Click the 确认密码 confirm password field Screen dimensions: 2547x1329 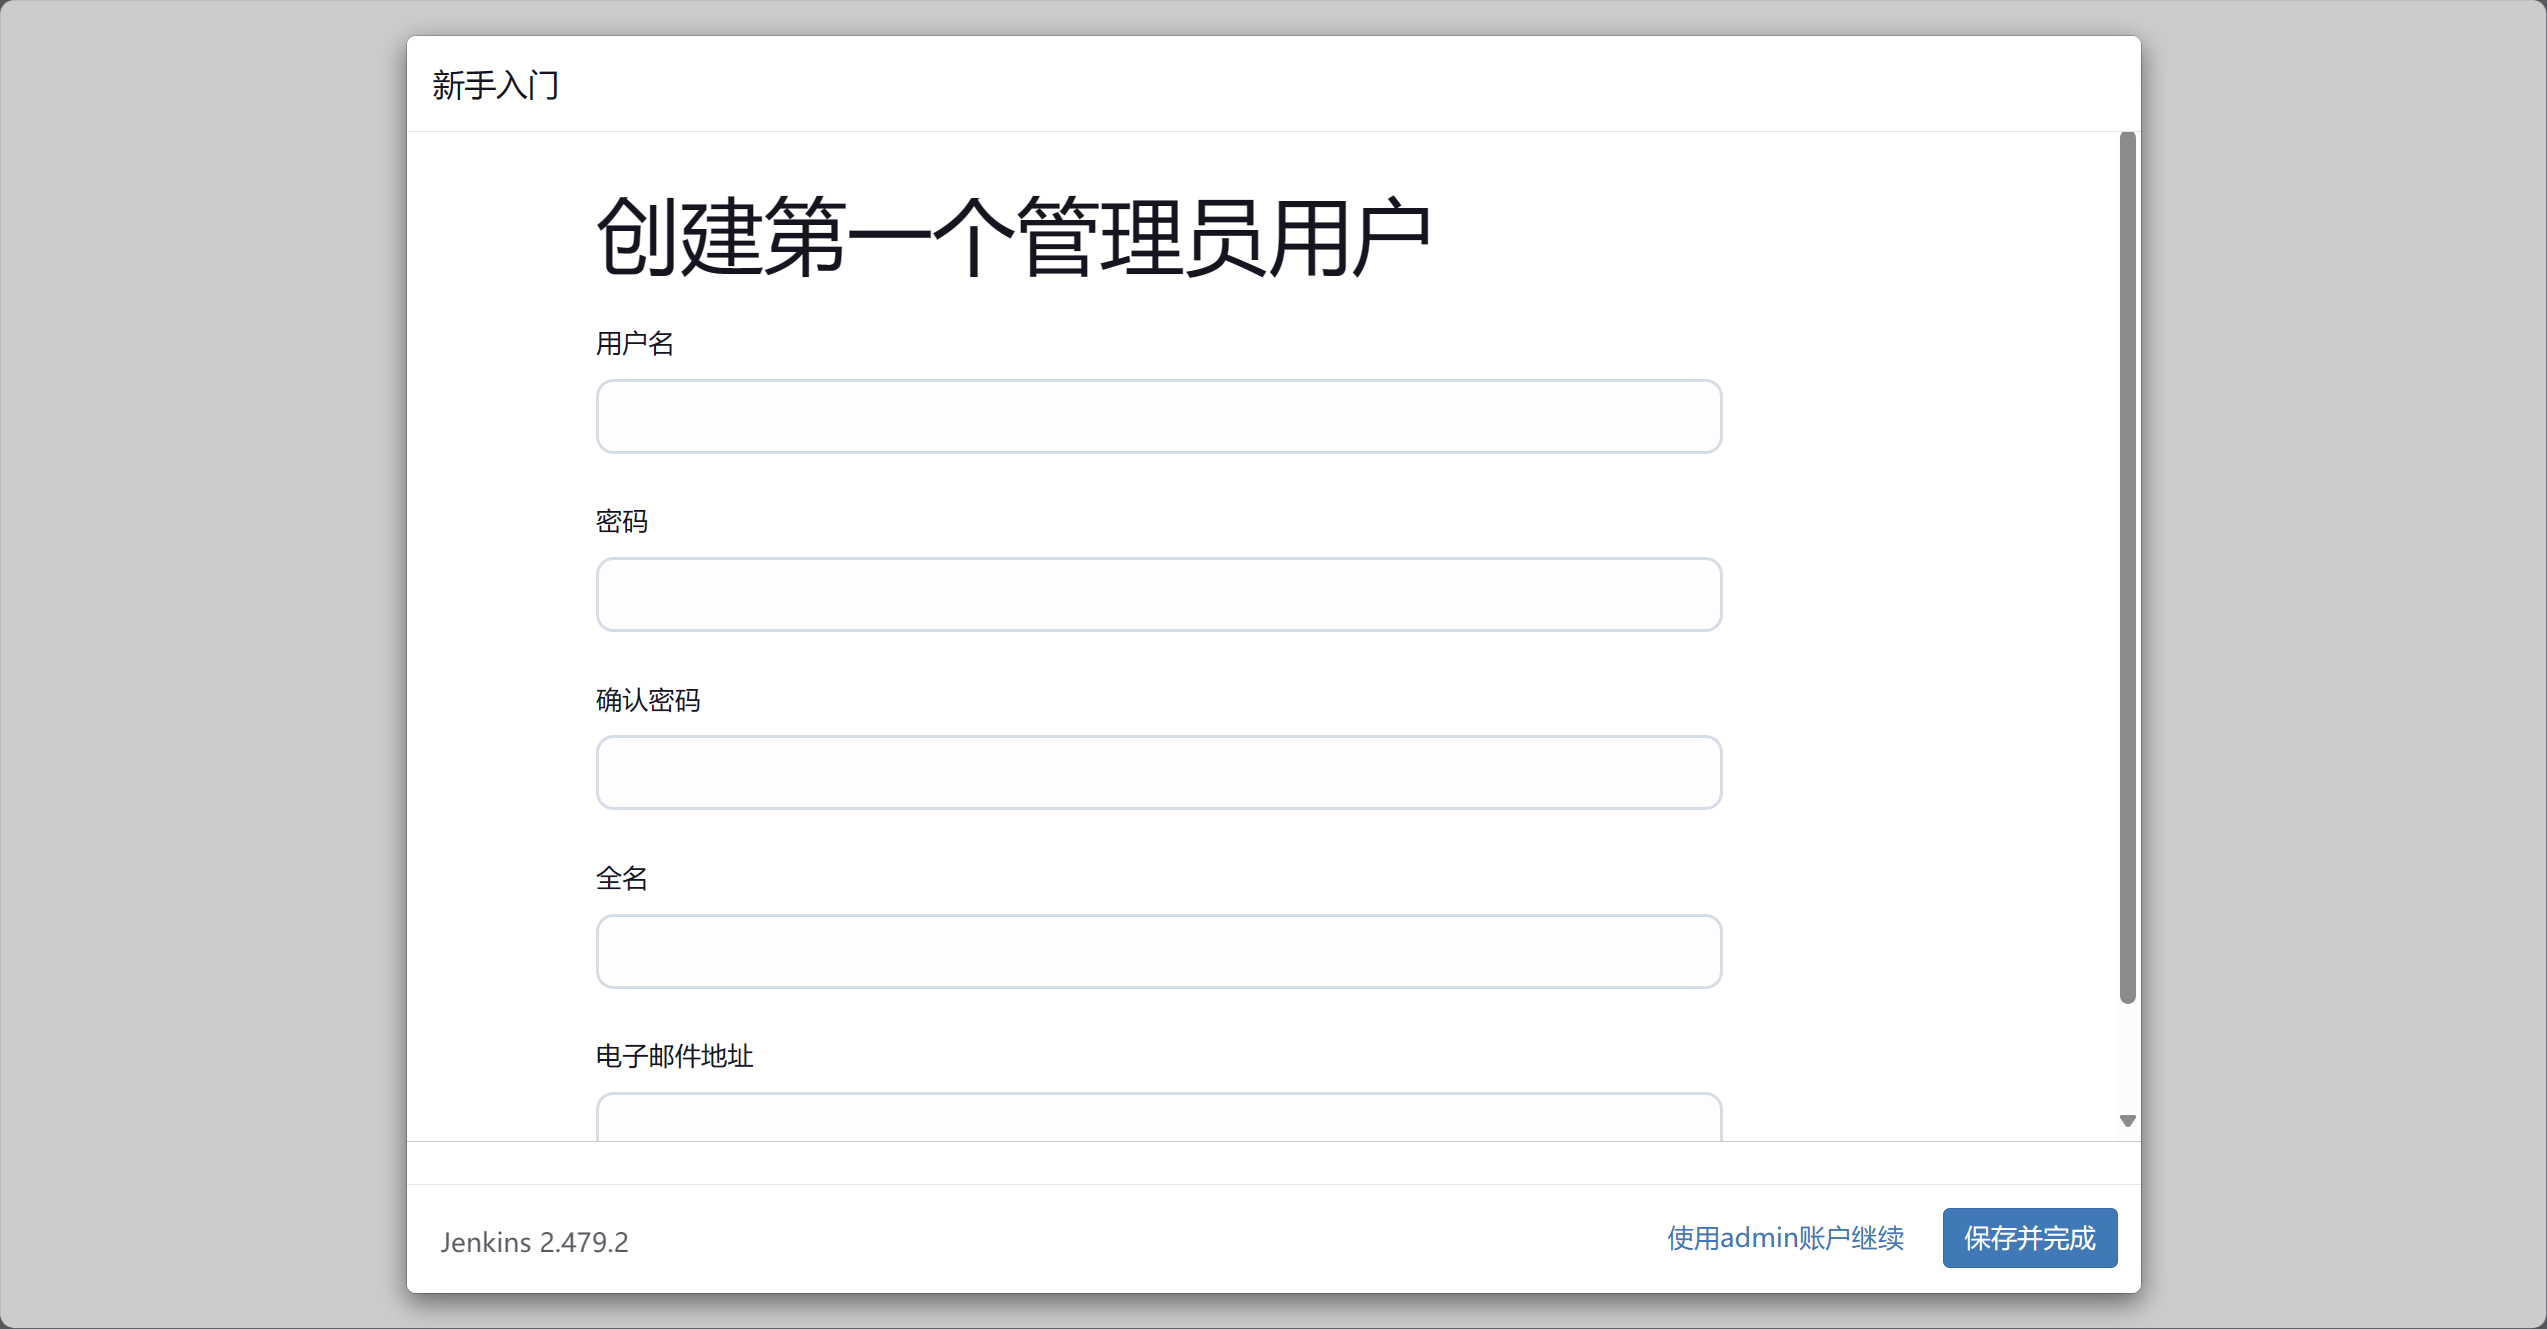coord(1158,772)
